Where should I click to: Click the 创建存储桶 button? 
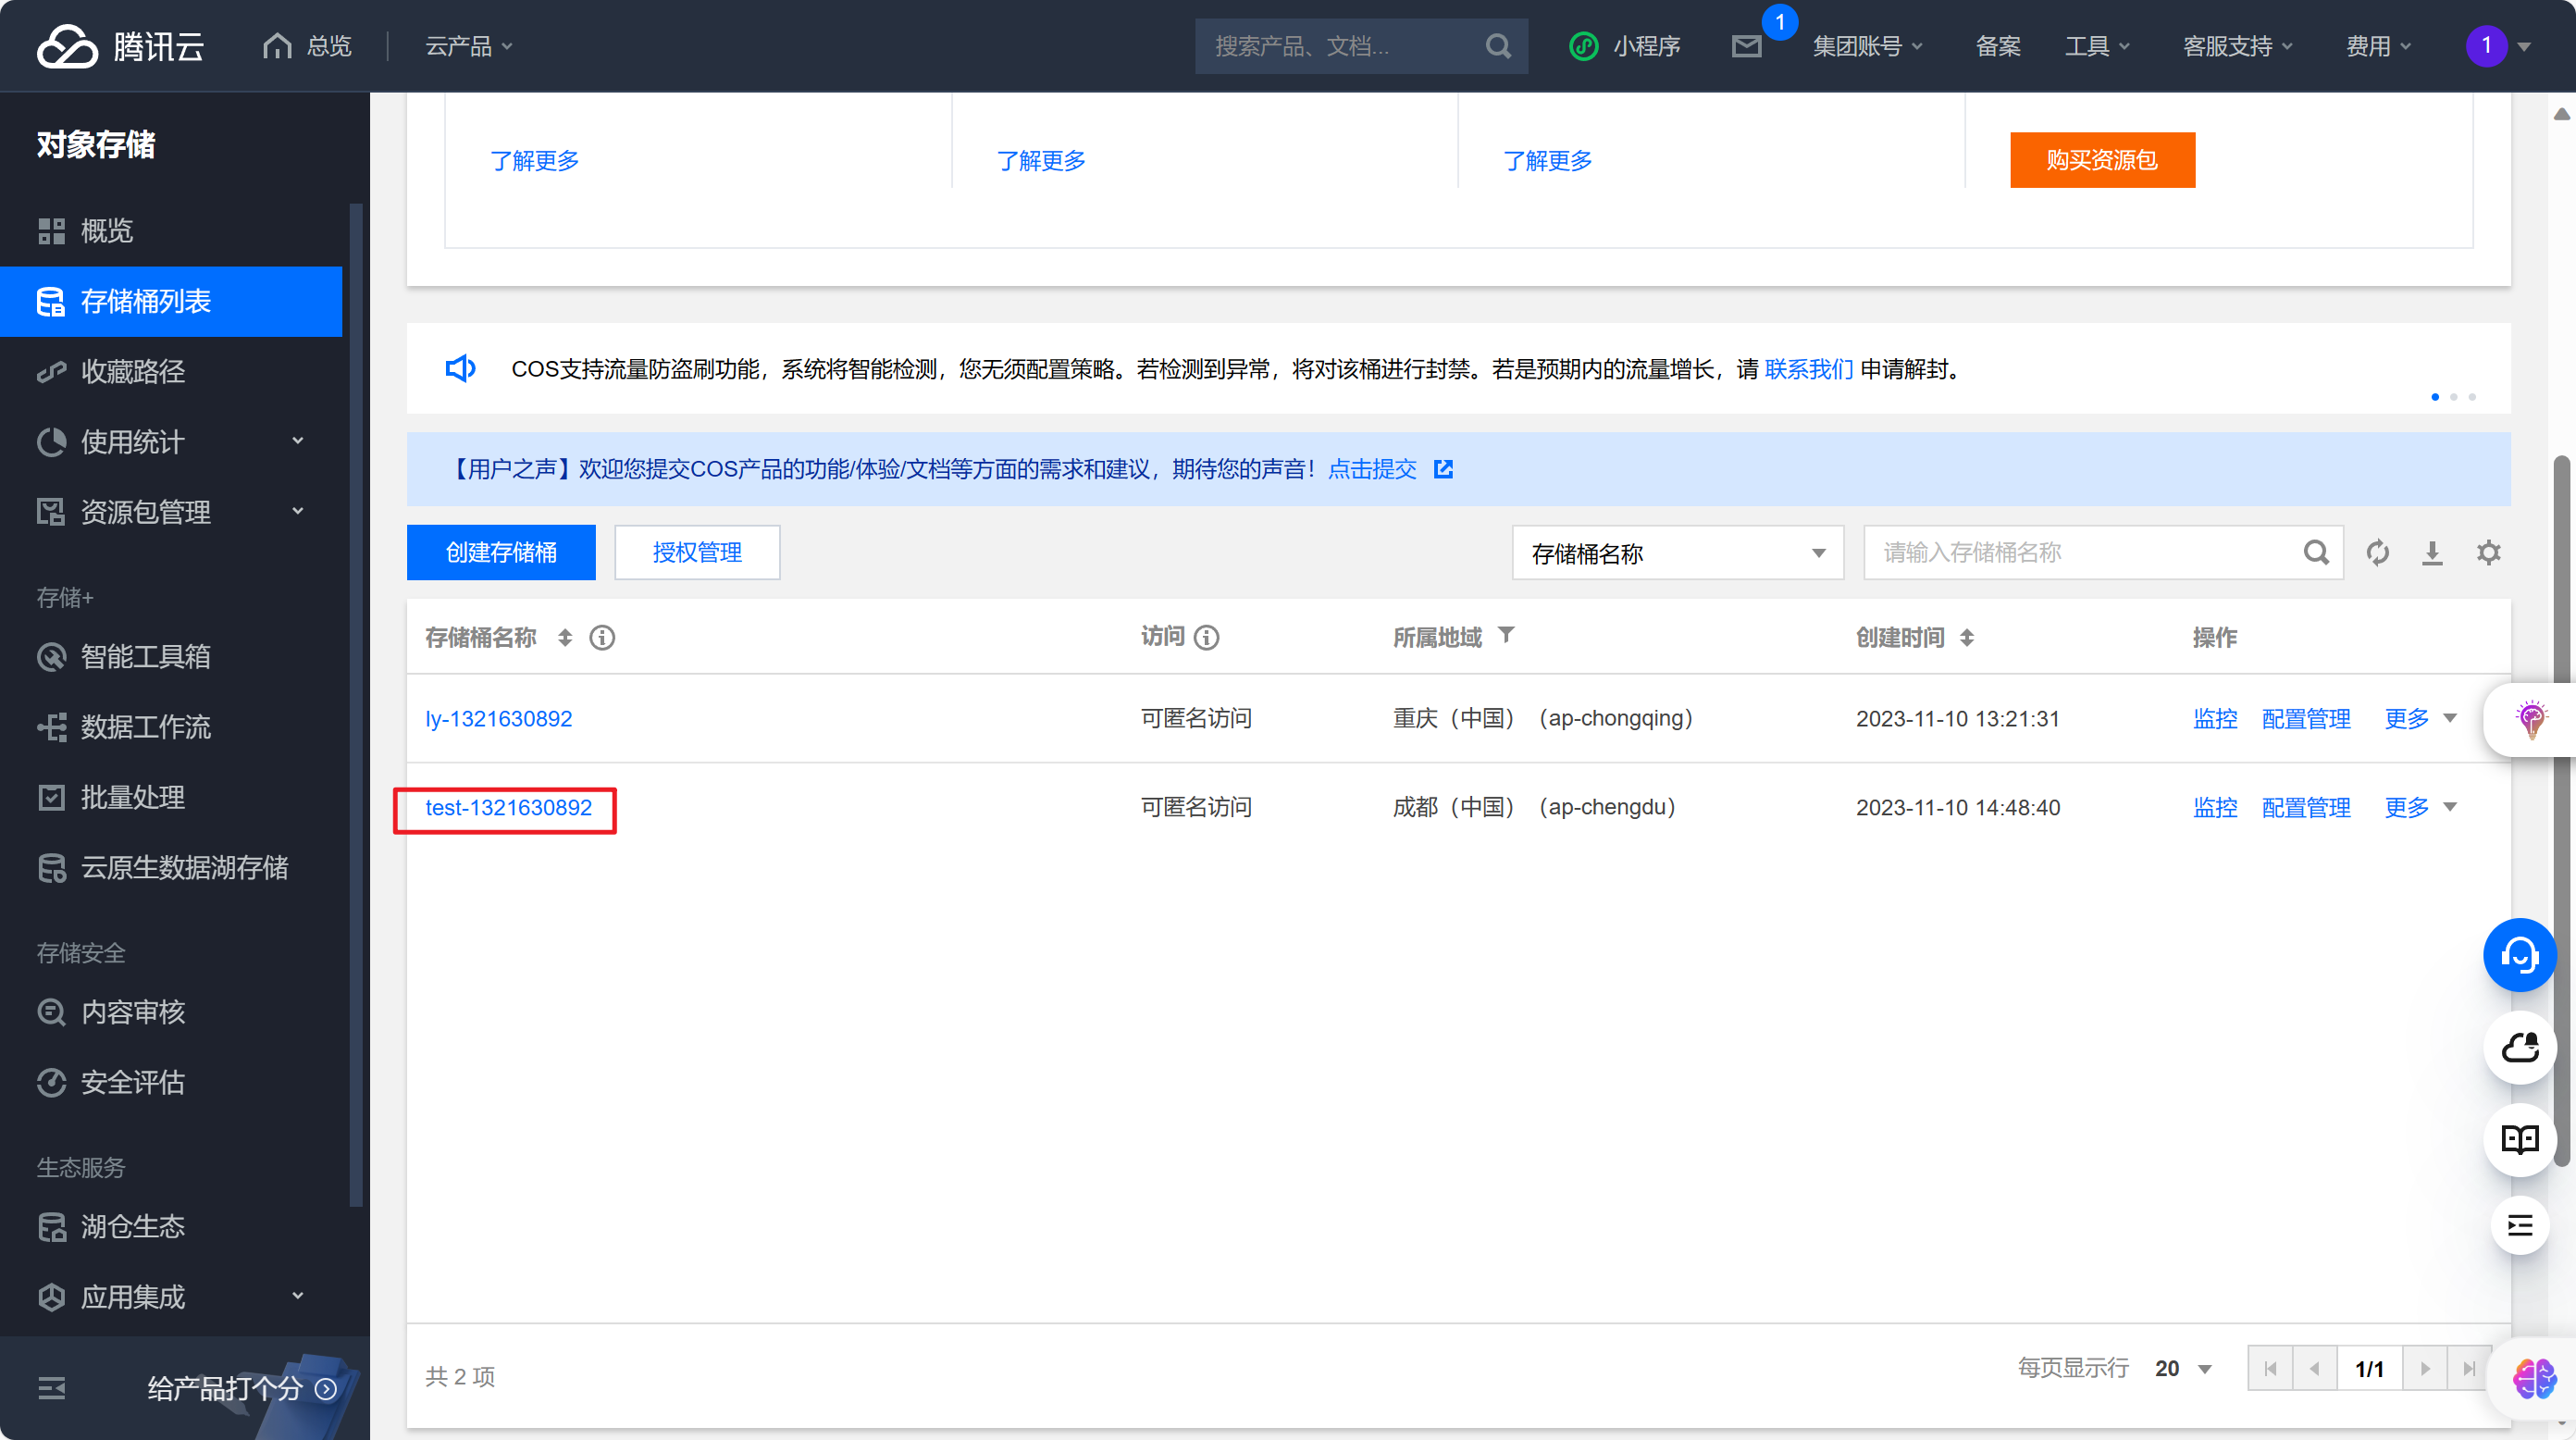(x=501, y=552)
